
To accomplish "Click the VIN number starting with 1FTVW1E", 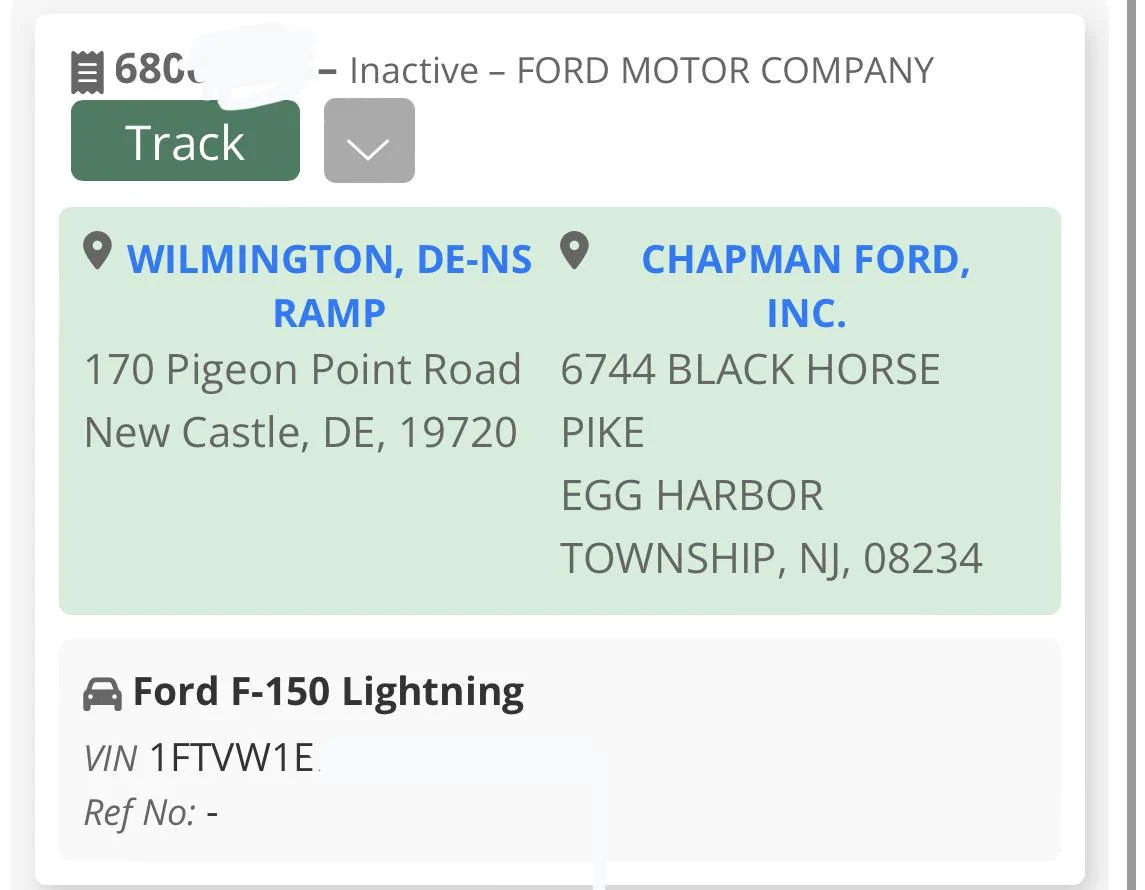I will pyautogui.click(x=232, y=759).
